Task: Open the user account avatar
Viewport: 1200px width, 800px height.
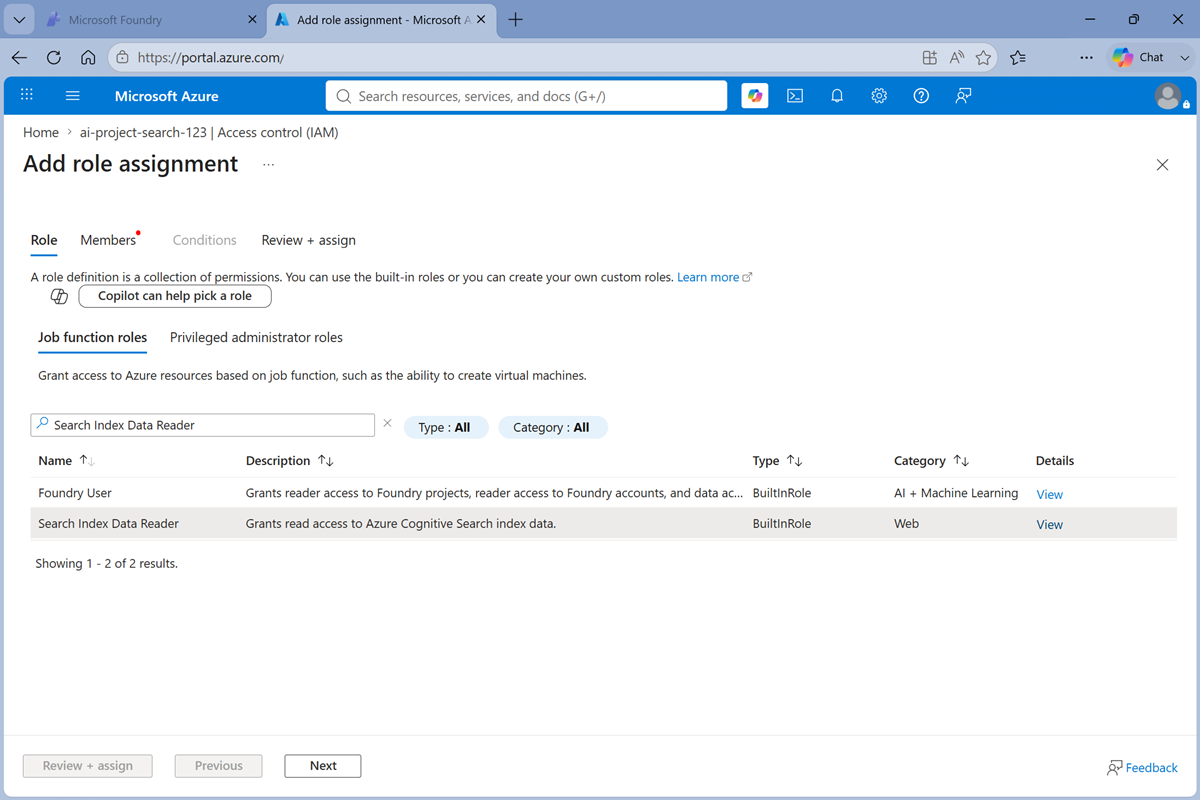Action: pos(1167,96)
